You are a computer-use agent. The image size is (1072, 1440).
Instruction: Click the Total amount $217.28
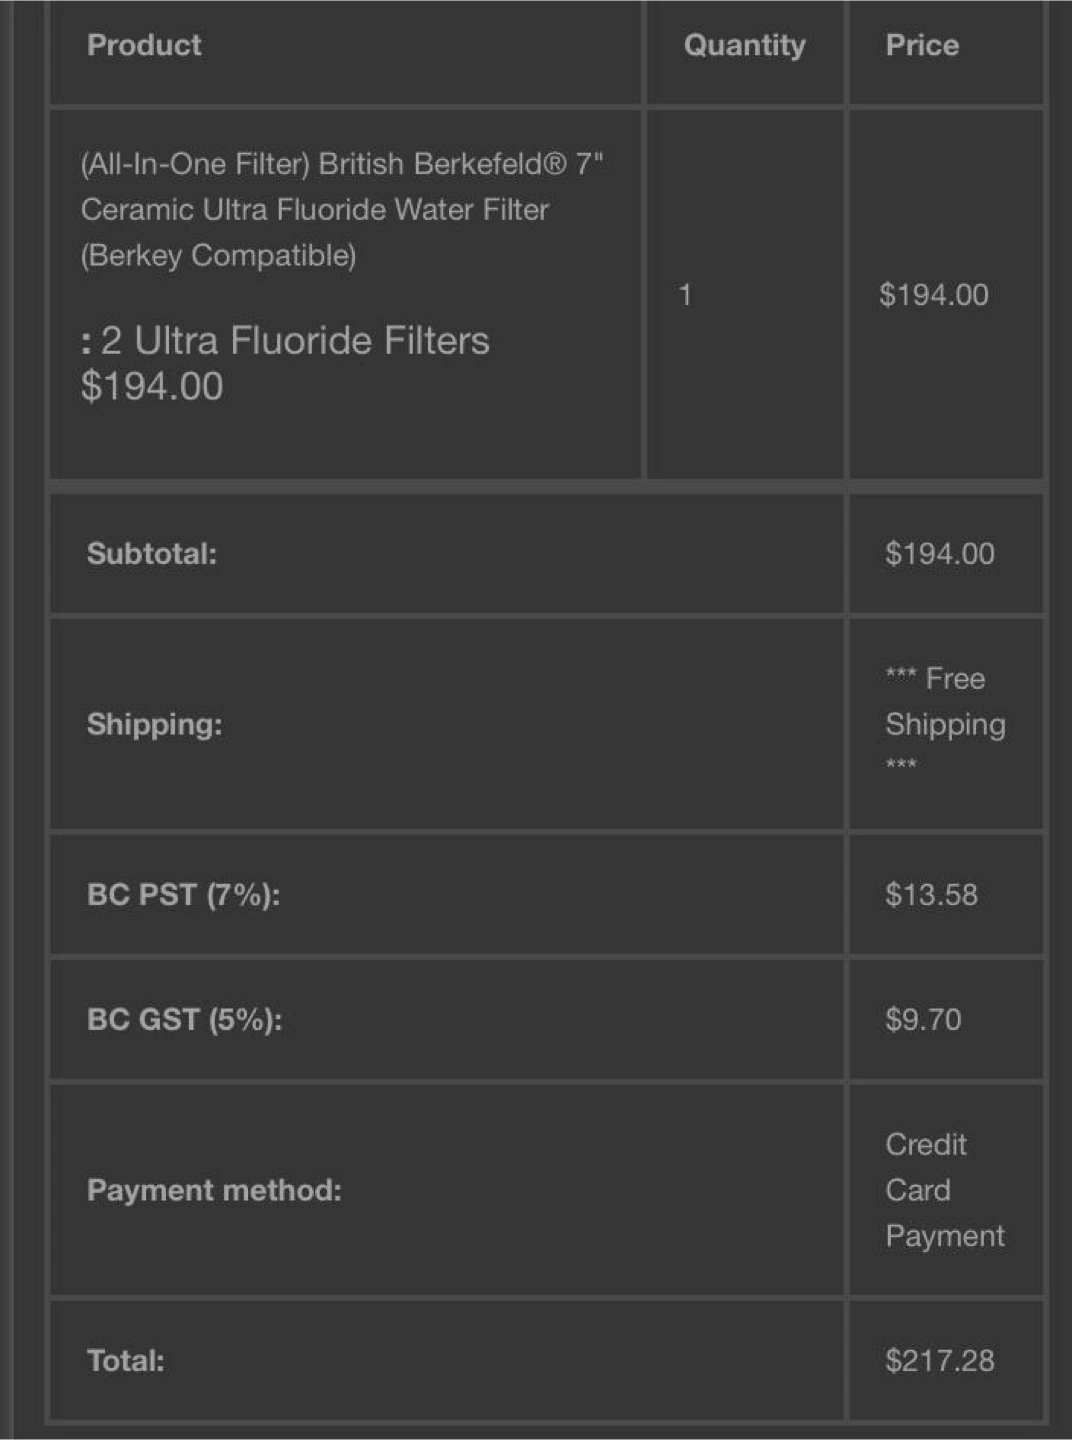(x=940, y=1361)
